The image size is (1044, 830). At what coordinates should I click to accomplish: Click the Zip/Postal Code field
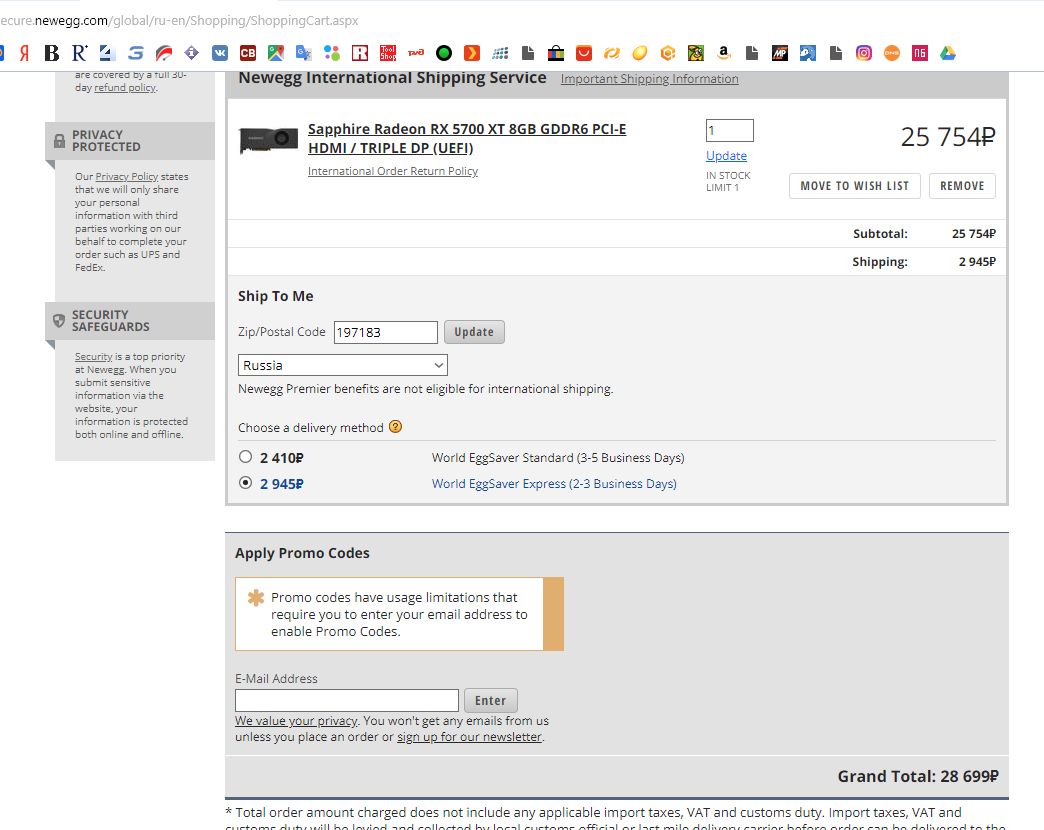[386, 332]
